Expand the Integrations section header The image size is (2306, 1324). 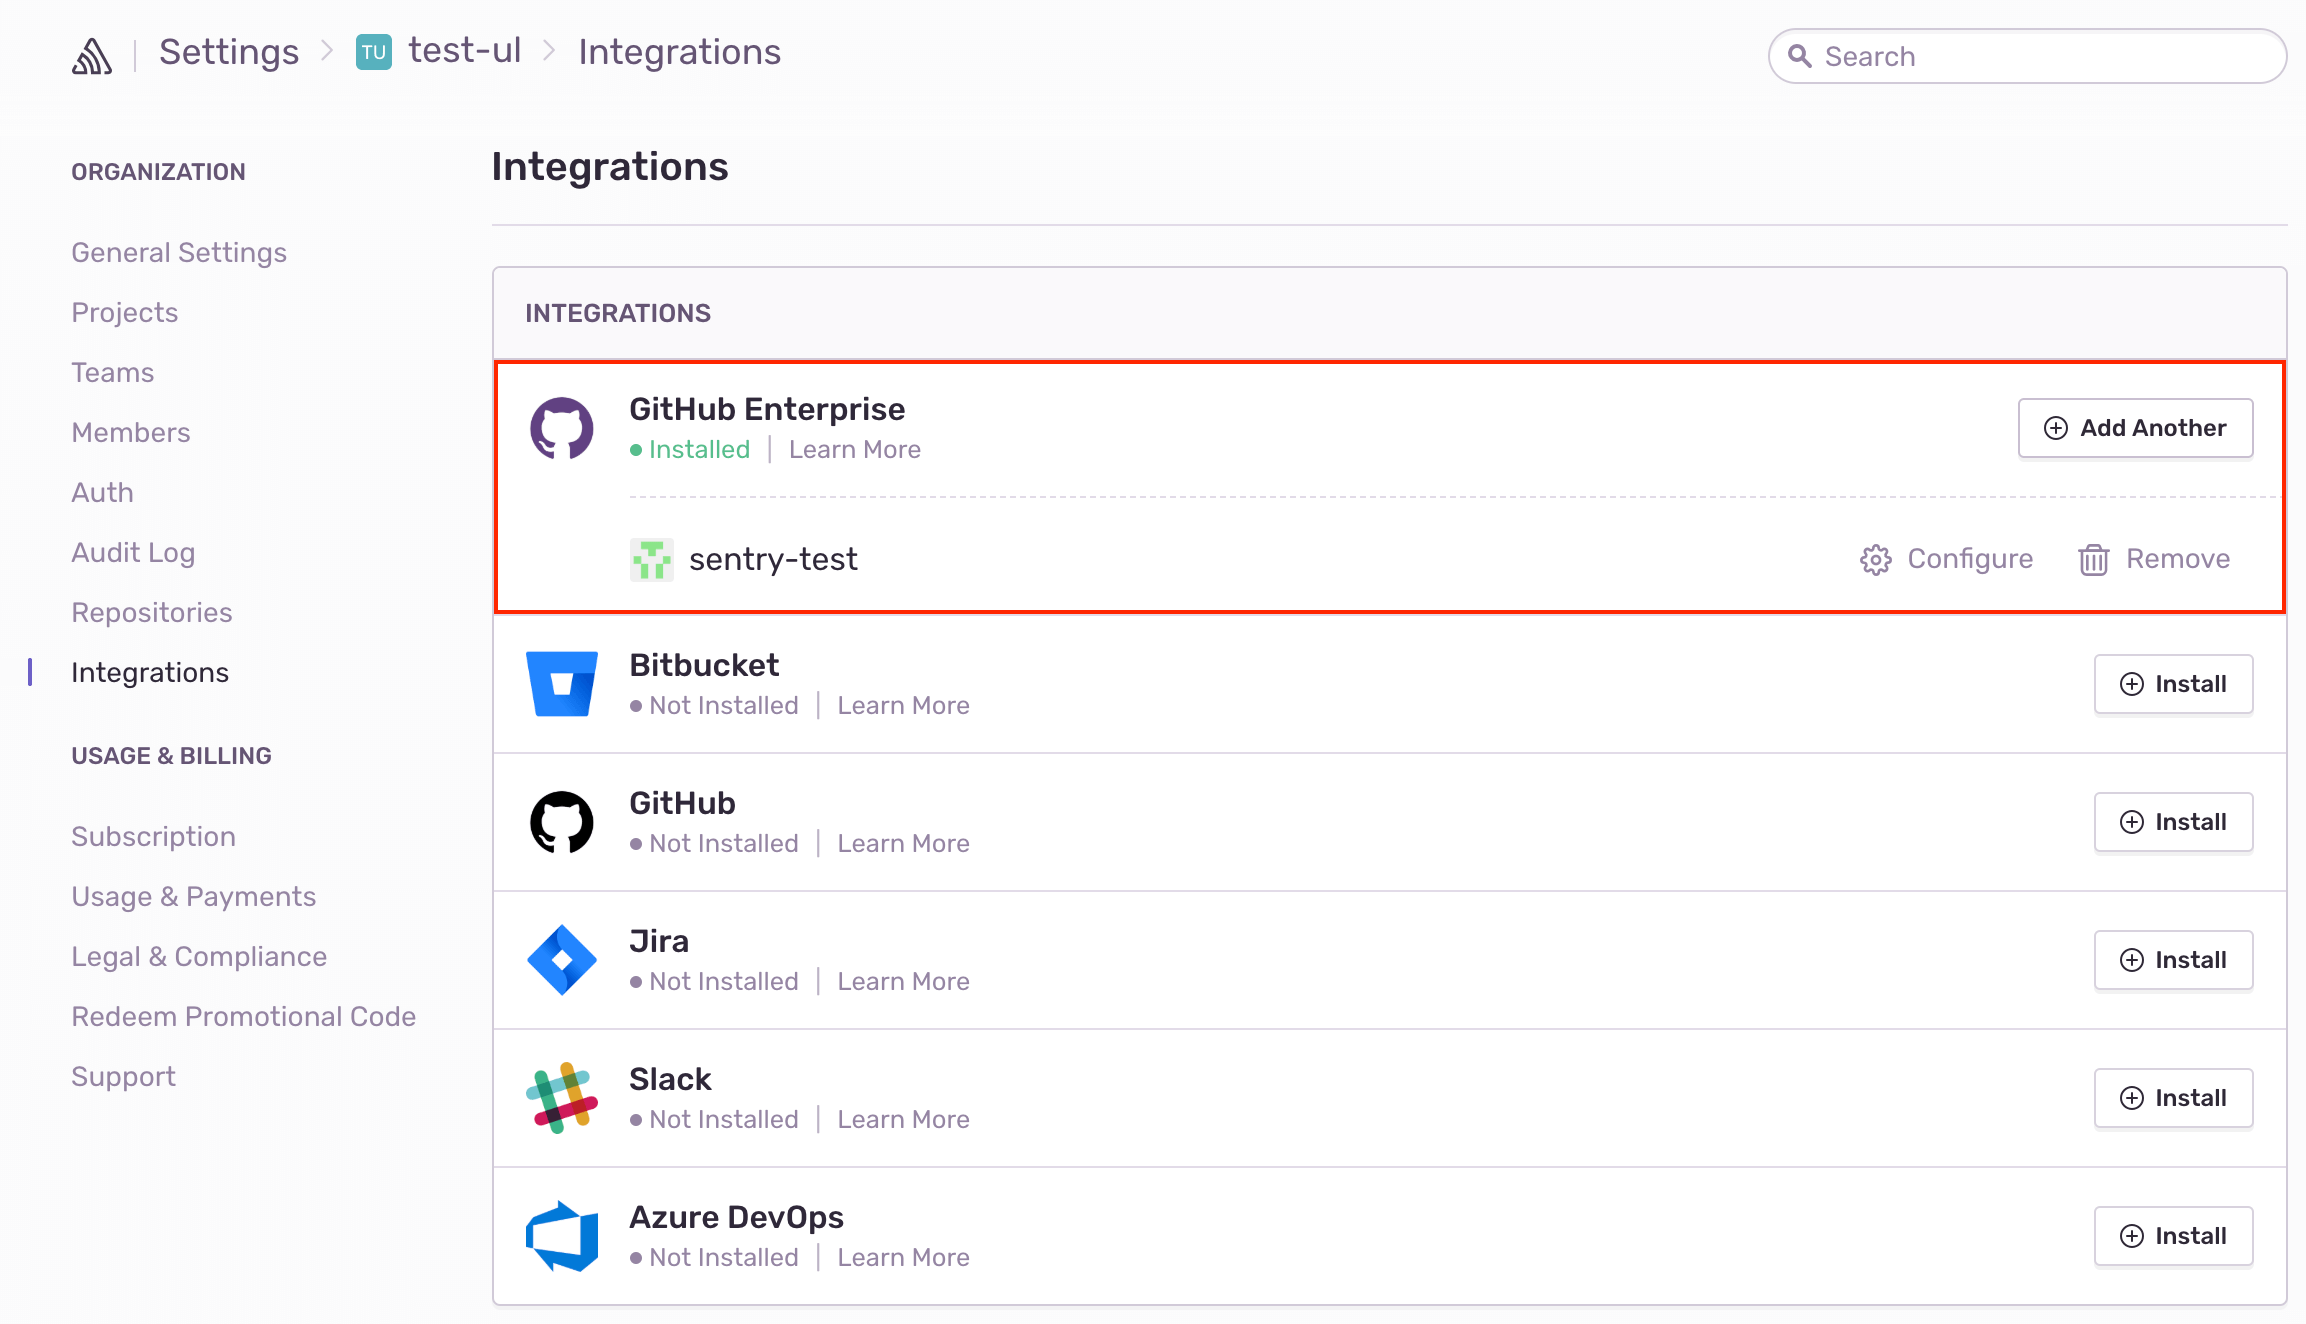click(x=616, y=312)
